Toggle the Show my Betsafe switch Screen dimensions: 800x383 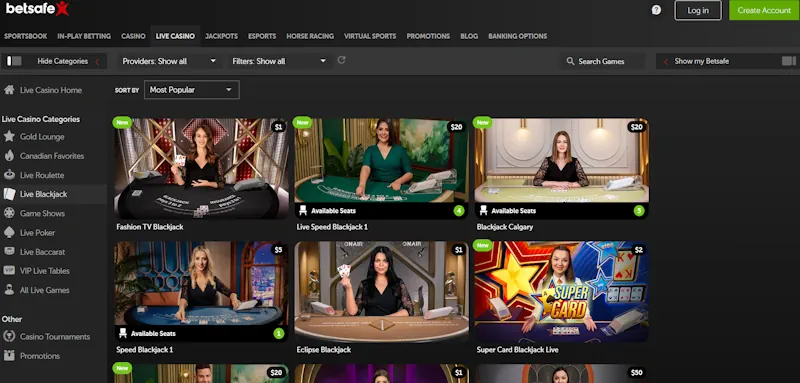click(x=789, y=61)
